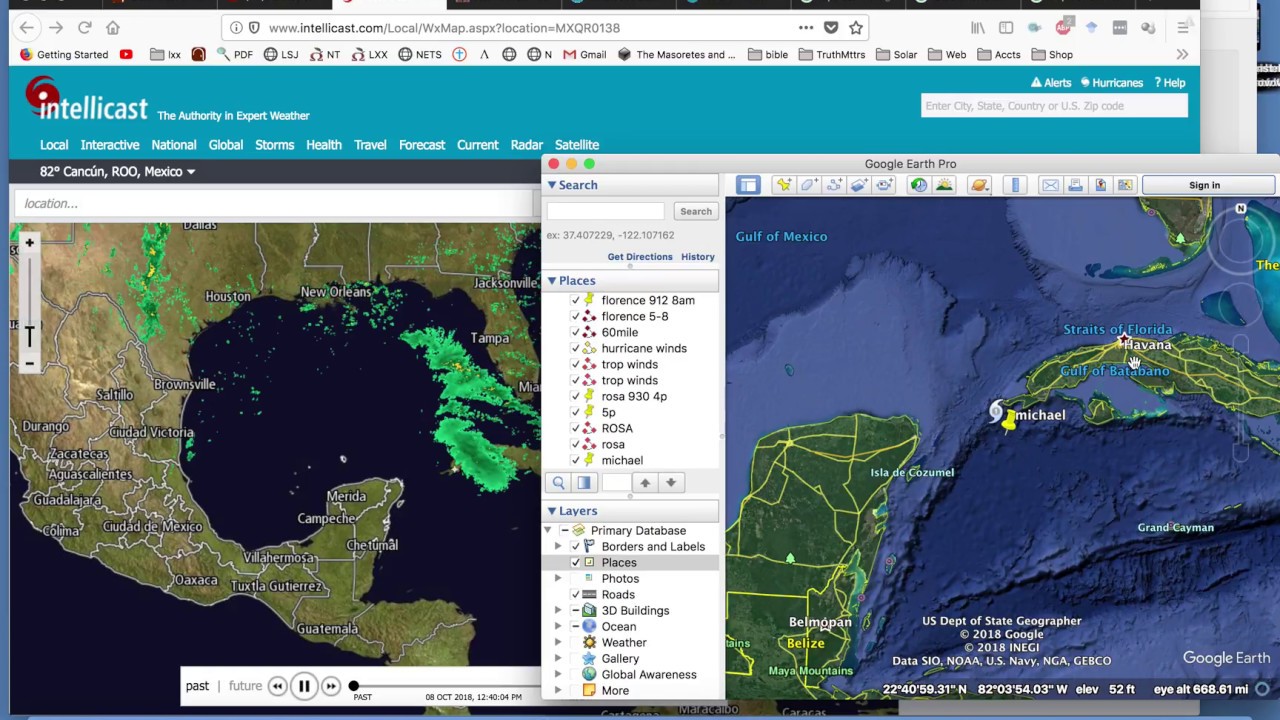Click Firefox home button
The image size is (1280, 720).
coord(113,28)
